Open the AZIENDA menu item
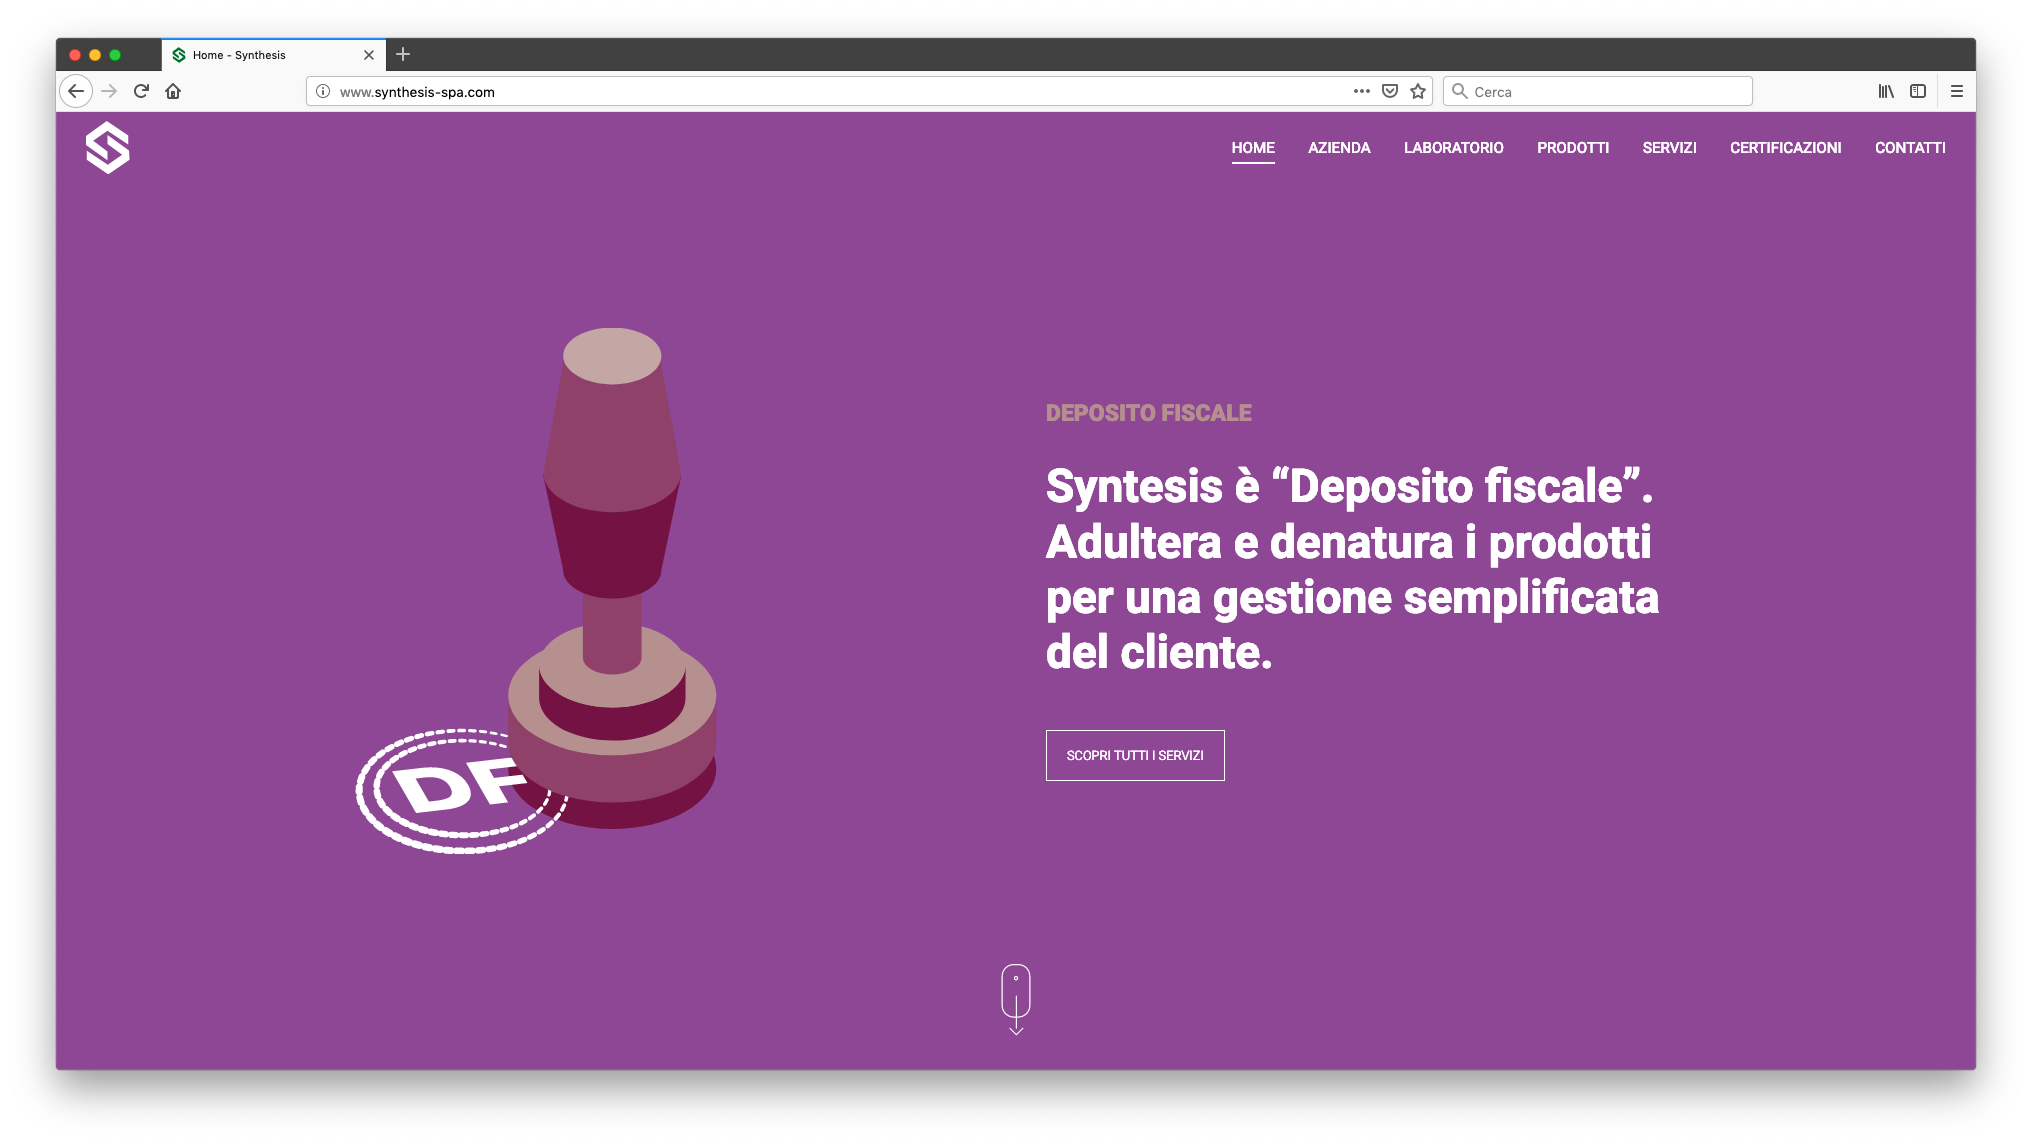 (1339, 148)
